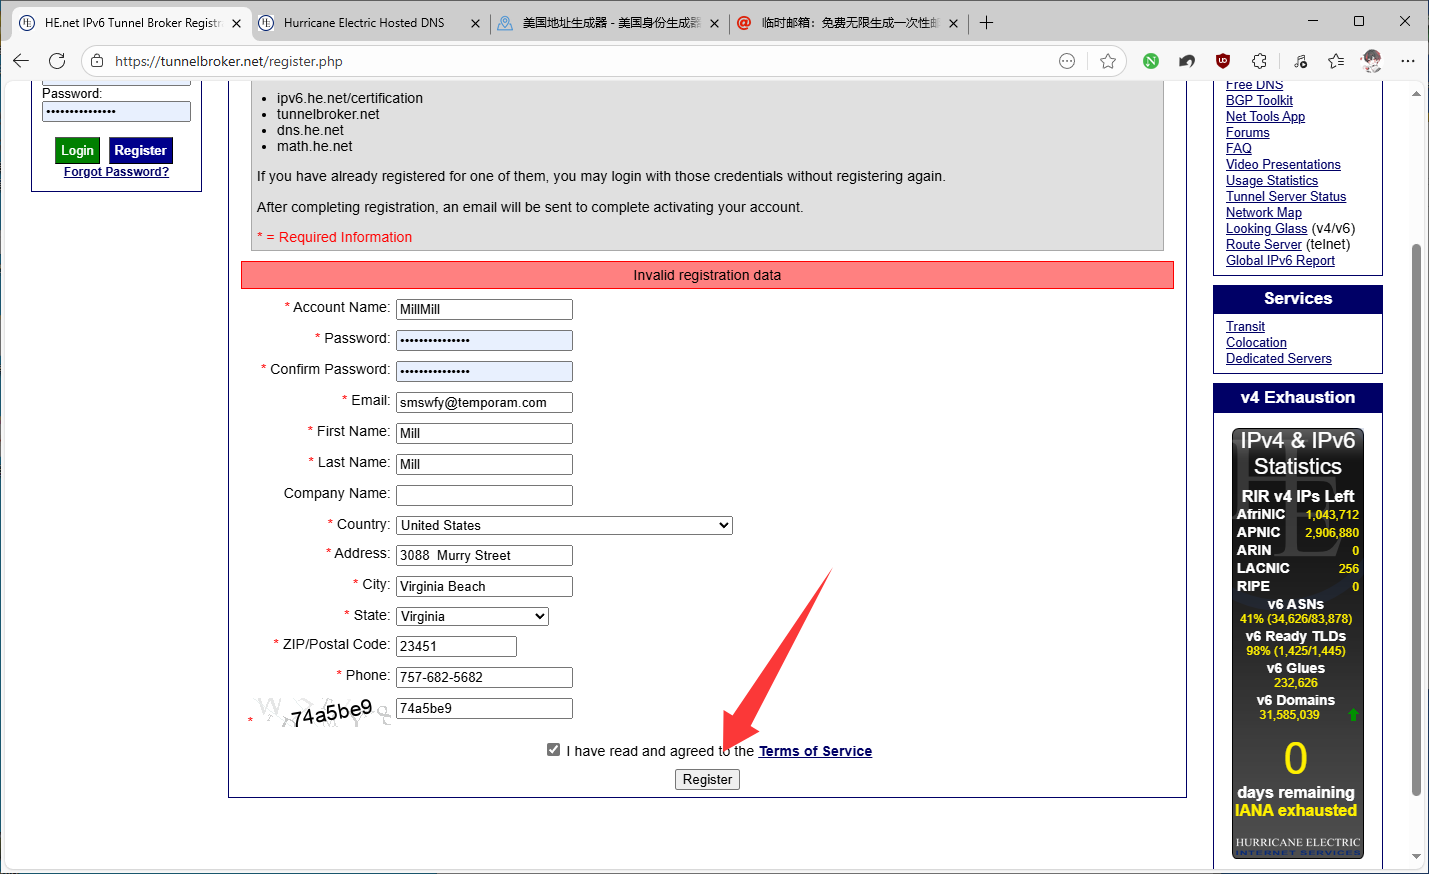Untick the Terms of Service agreement checkbox
This screenshot has height=874, width=1429.
(553, 750)
